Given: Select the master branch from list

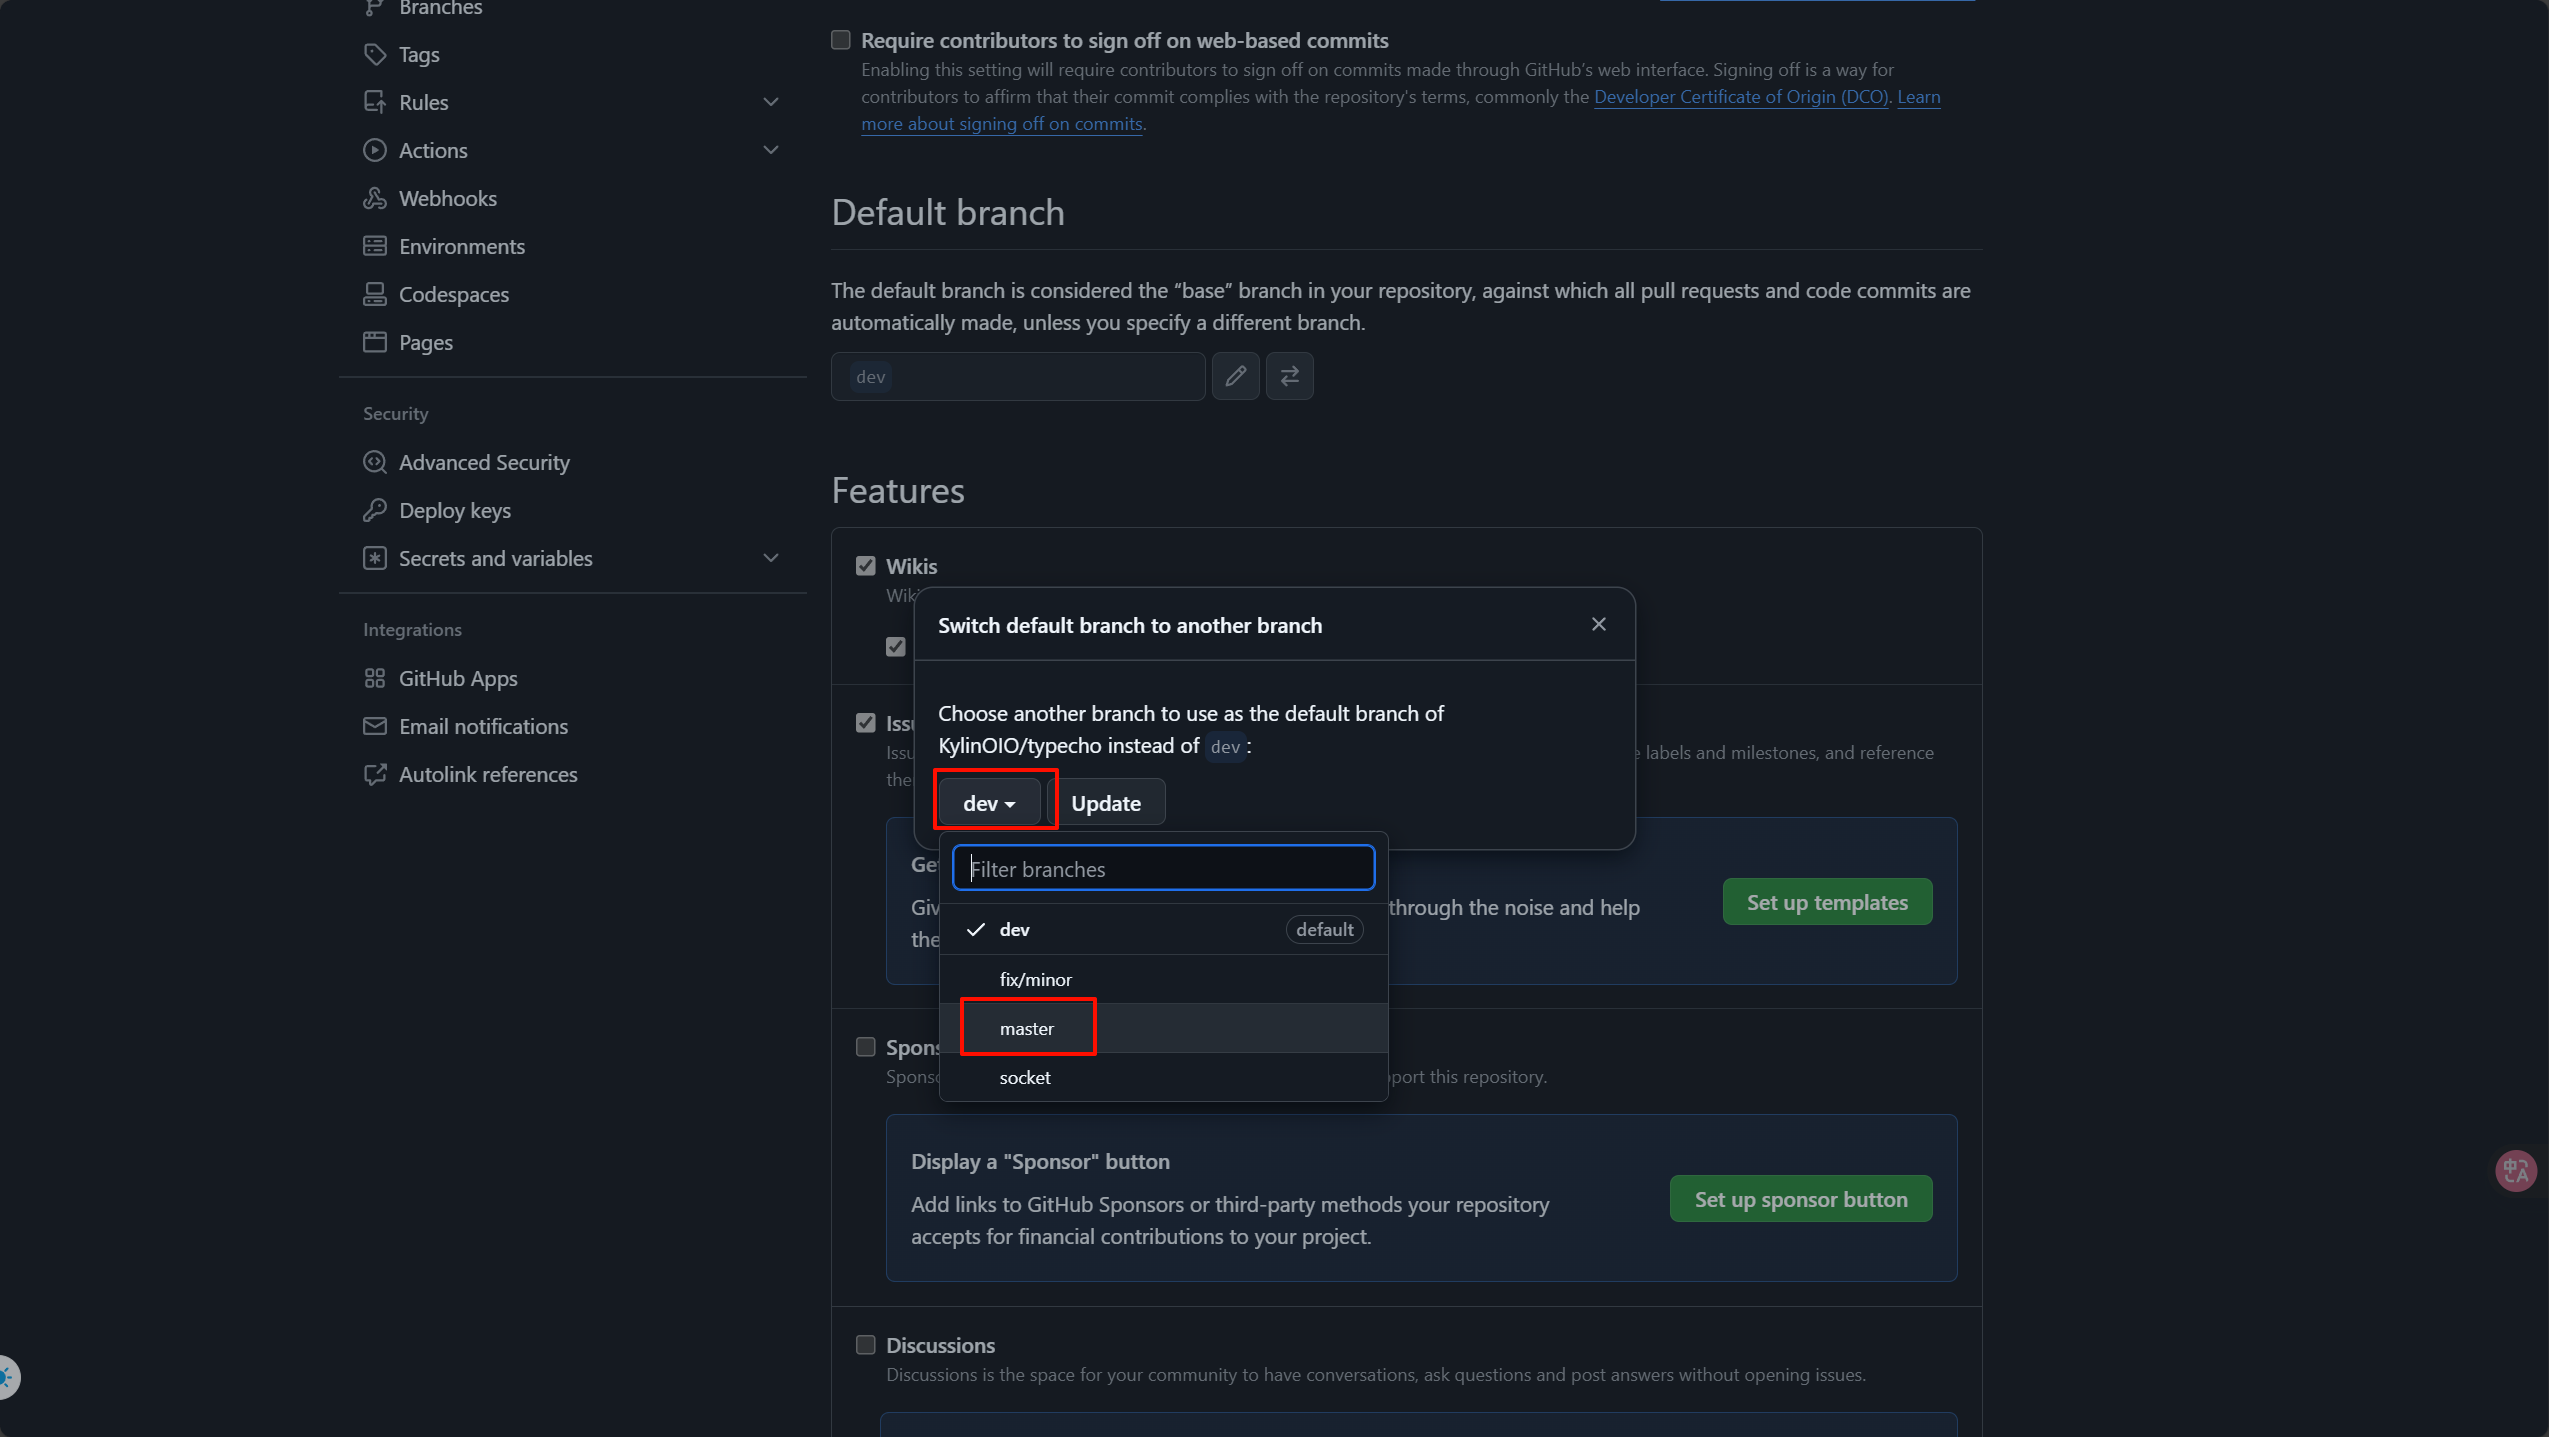Looking at the screenshot, I should click(x=1027, y=1028).
